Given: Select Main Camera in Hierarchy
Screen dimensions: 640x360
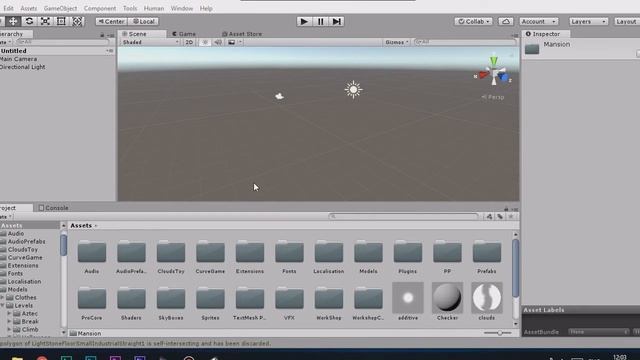Looking at the screenshot, I should click(18, 59).
